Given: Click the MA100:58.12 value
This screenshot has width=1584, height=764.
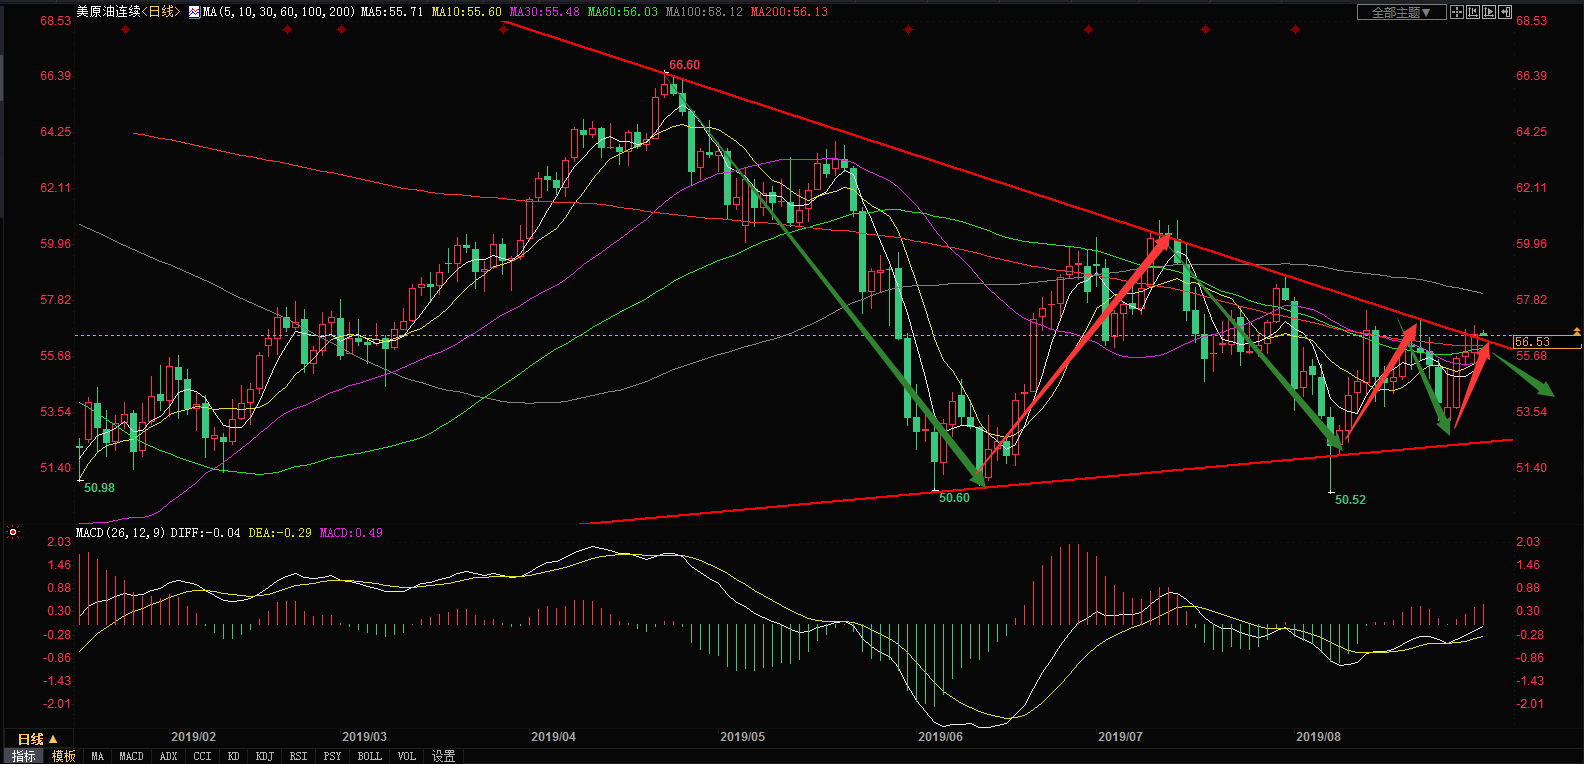Looking at the screenshot, I should [x=704, y=12].
